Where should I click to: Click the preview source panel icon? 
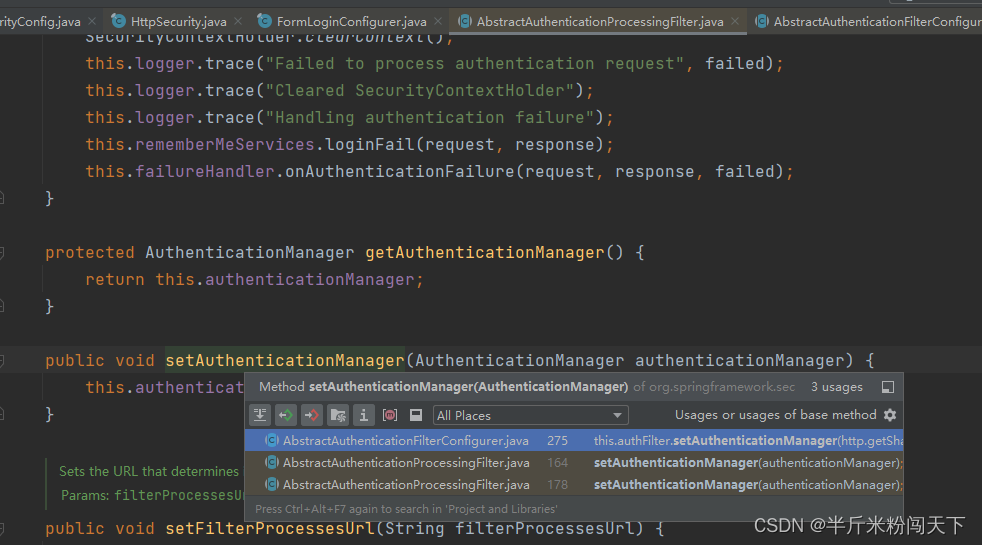tap(416, 415)
